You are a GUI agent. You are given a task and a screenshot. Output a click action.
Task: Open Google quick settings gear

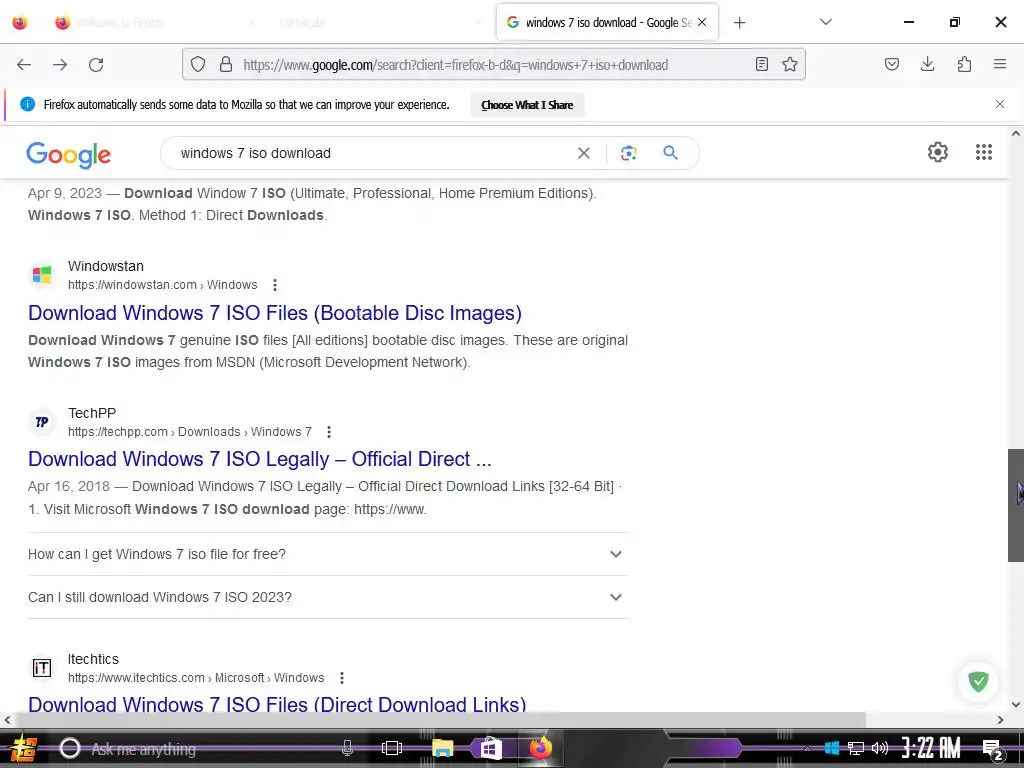tap(937, 152)
